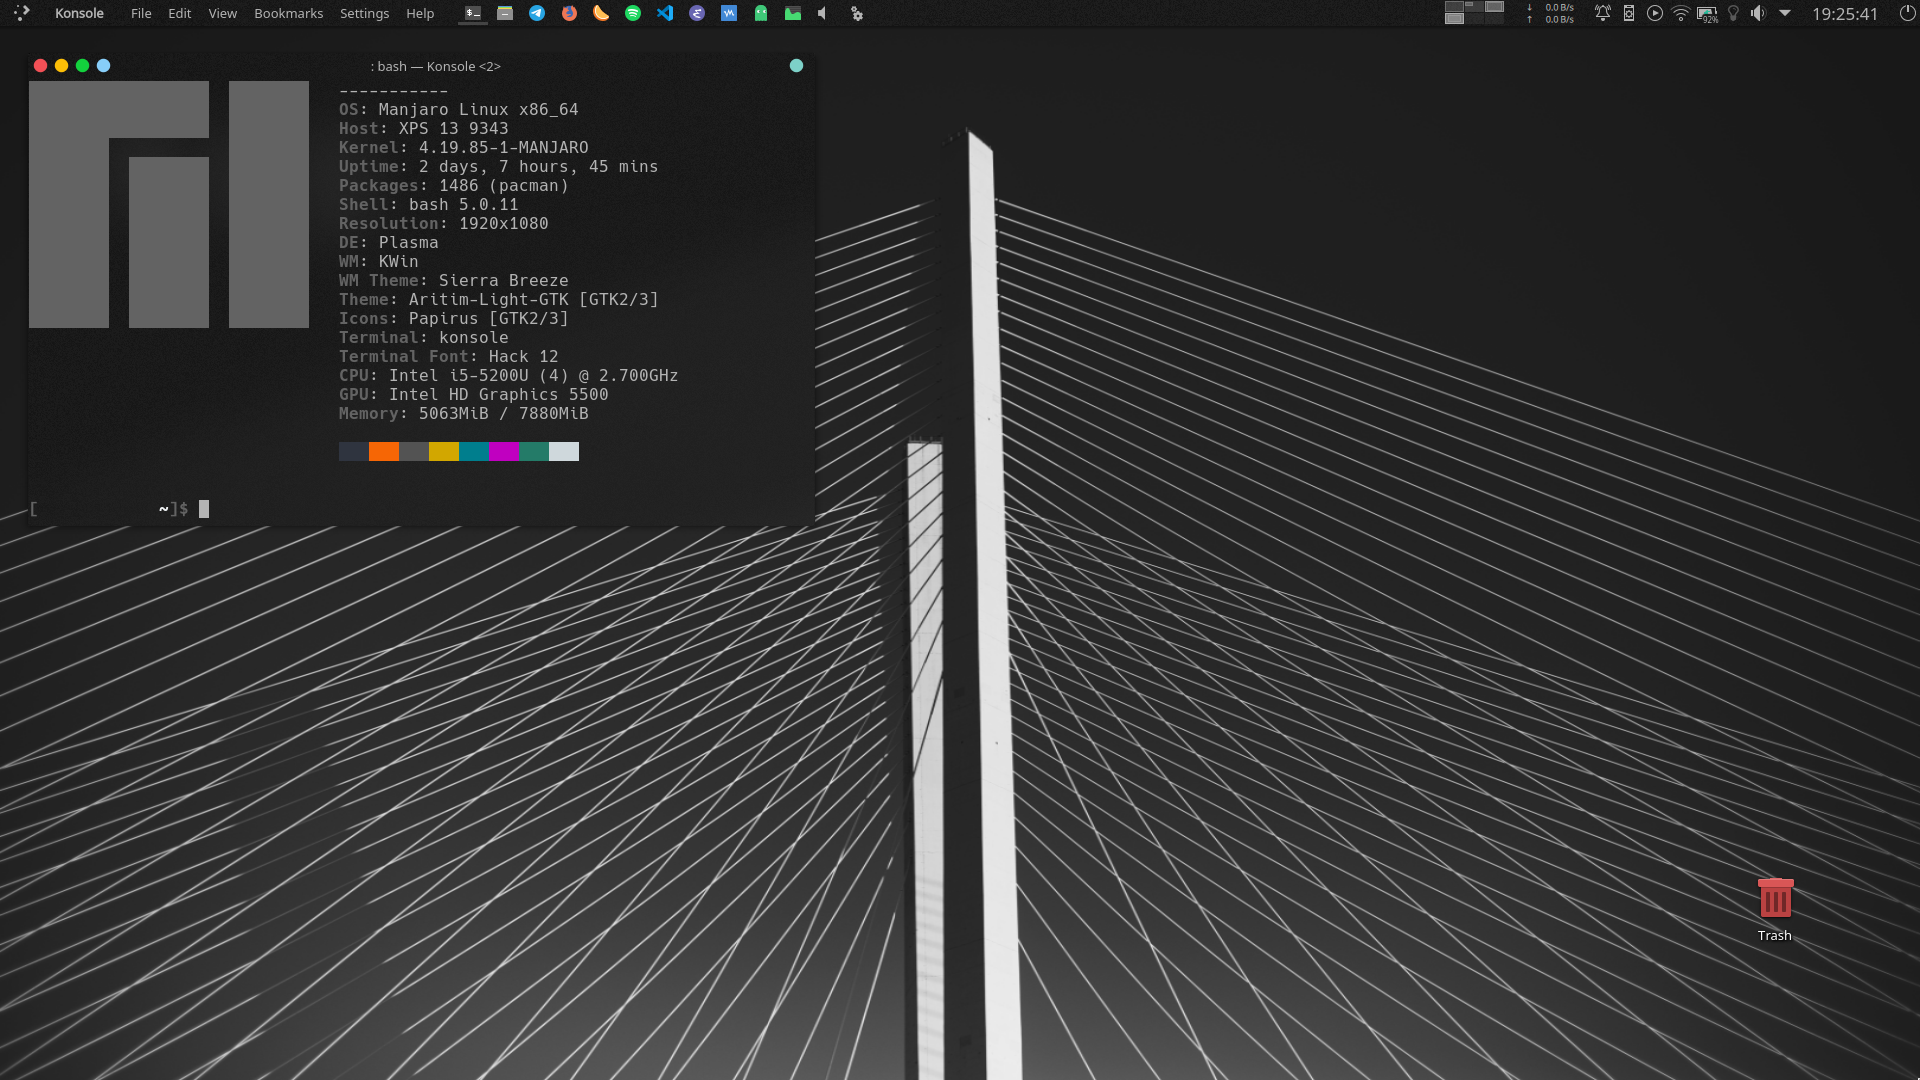
Task: Click the terminal prompt cursor after ~]$
Action: click(204, 509)
